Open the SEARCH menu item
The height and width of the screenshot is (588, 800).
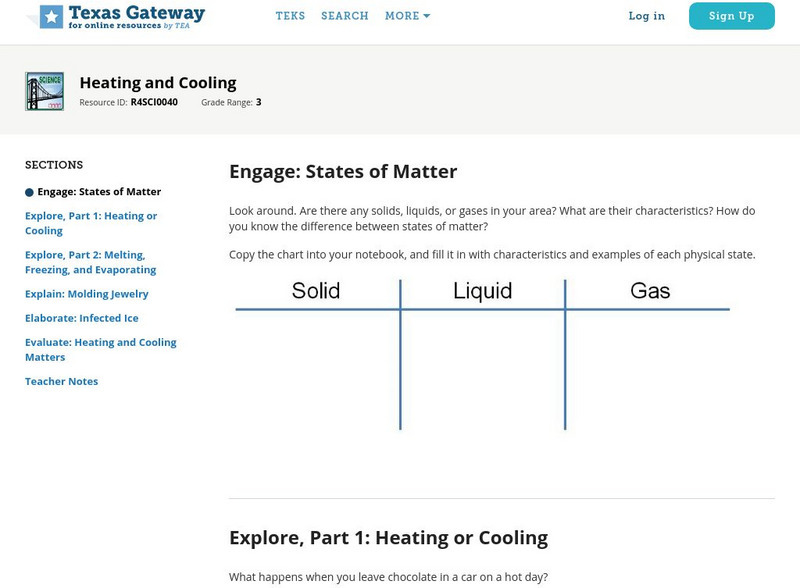[x=345, y=16]
